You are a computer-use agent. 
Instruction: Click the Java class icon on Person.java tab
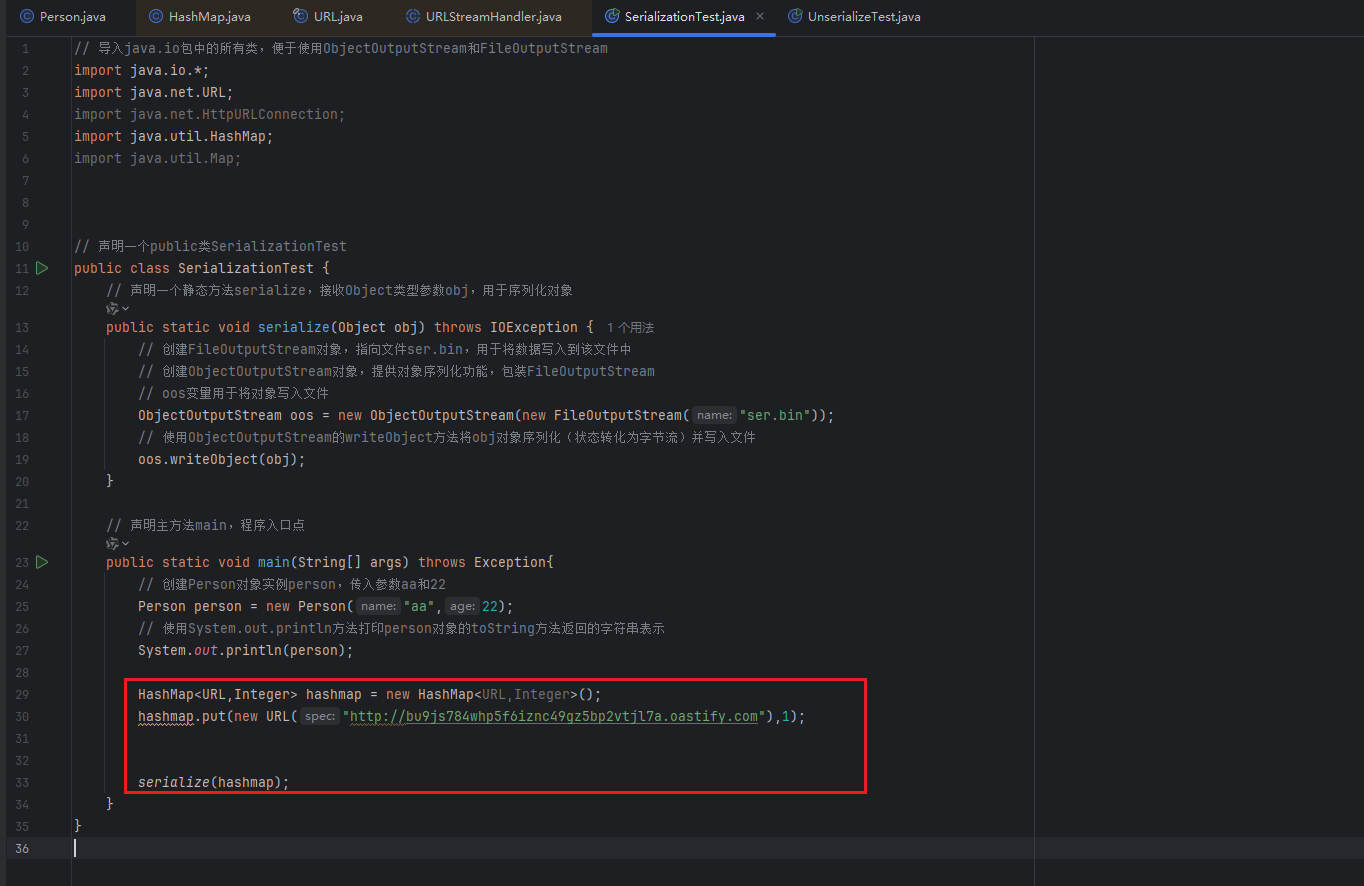(26, 17)
